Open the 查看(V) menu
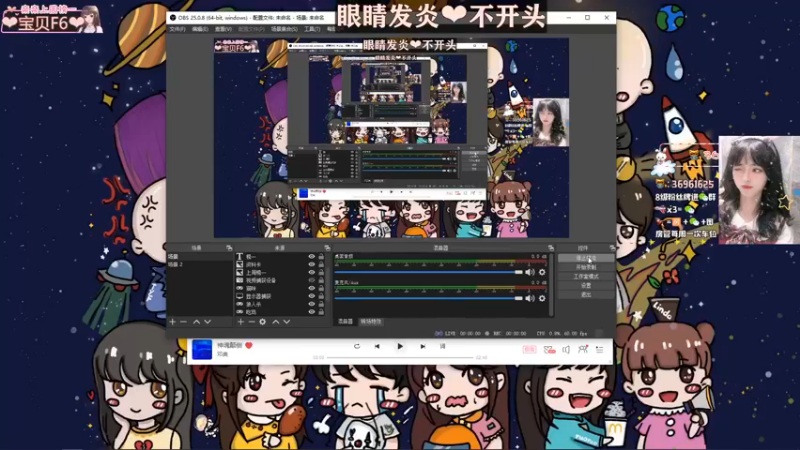Viewport: 800px width, 450px height. pos(223,29)
